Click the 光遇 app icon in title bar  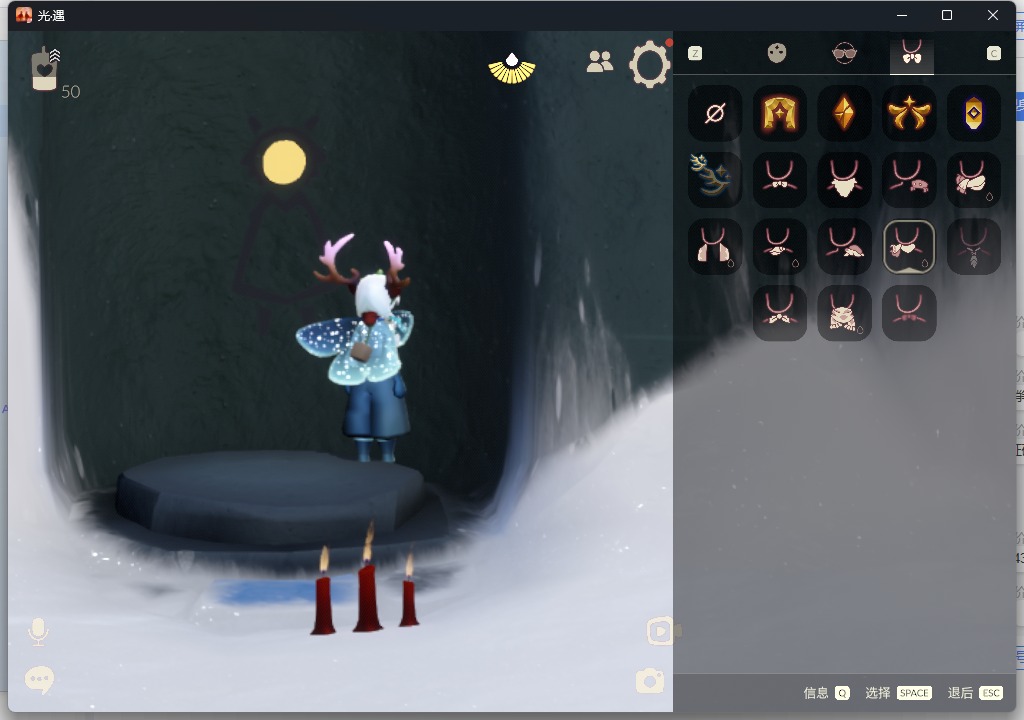[24, 15]
